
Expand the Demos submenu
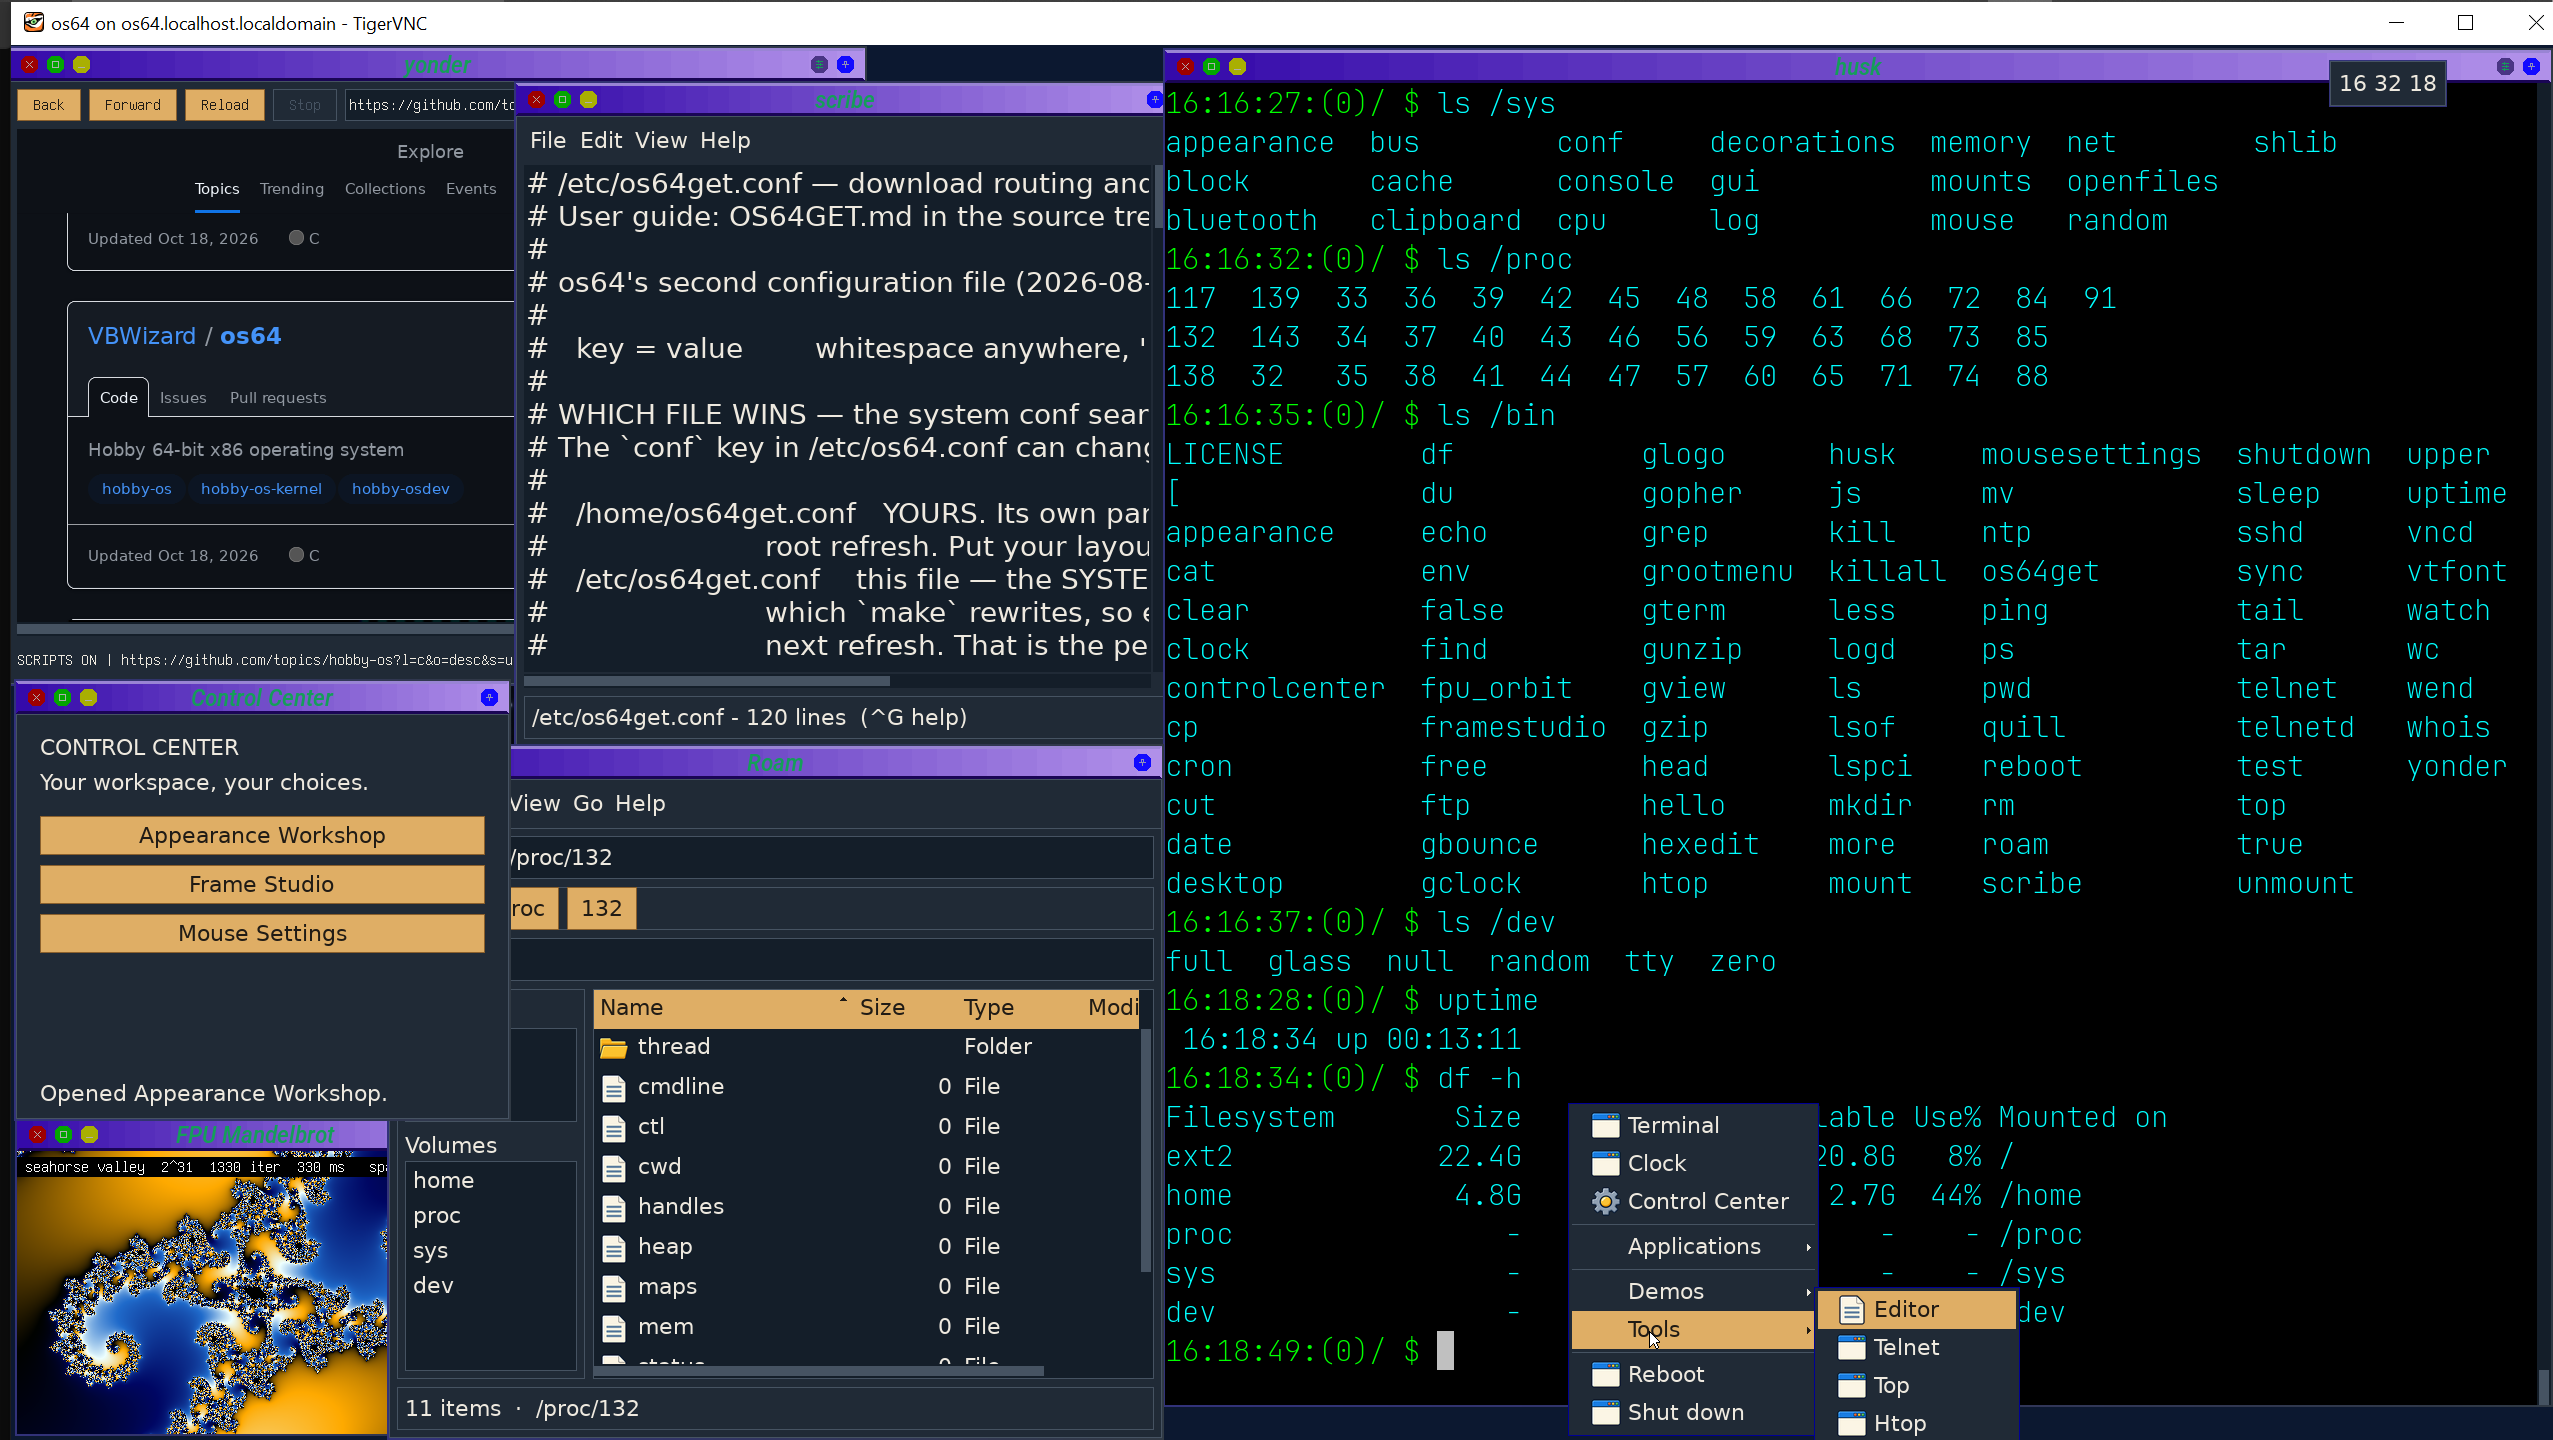tap(1692, 1291)
